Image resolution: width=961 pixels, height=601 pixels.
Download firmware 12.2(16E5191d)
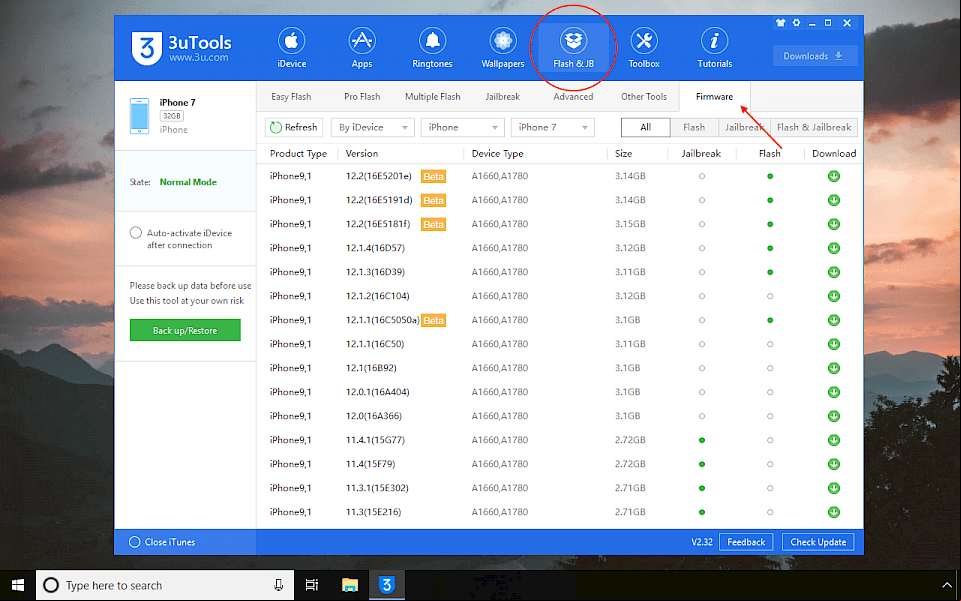click(x=834, y=200)
